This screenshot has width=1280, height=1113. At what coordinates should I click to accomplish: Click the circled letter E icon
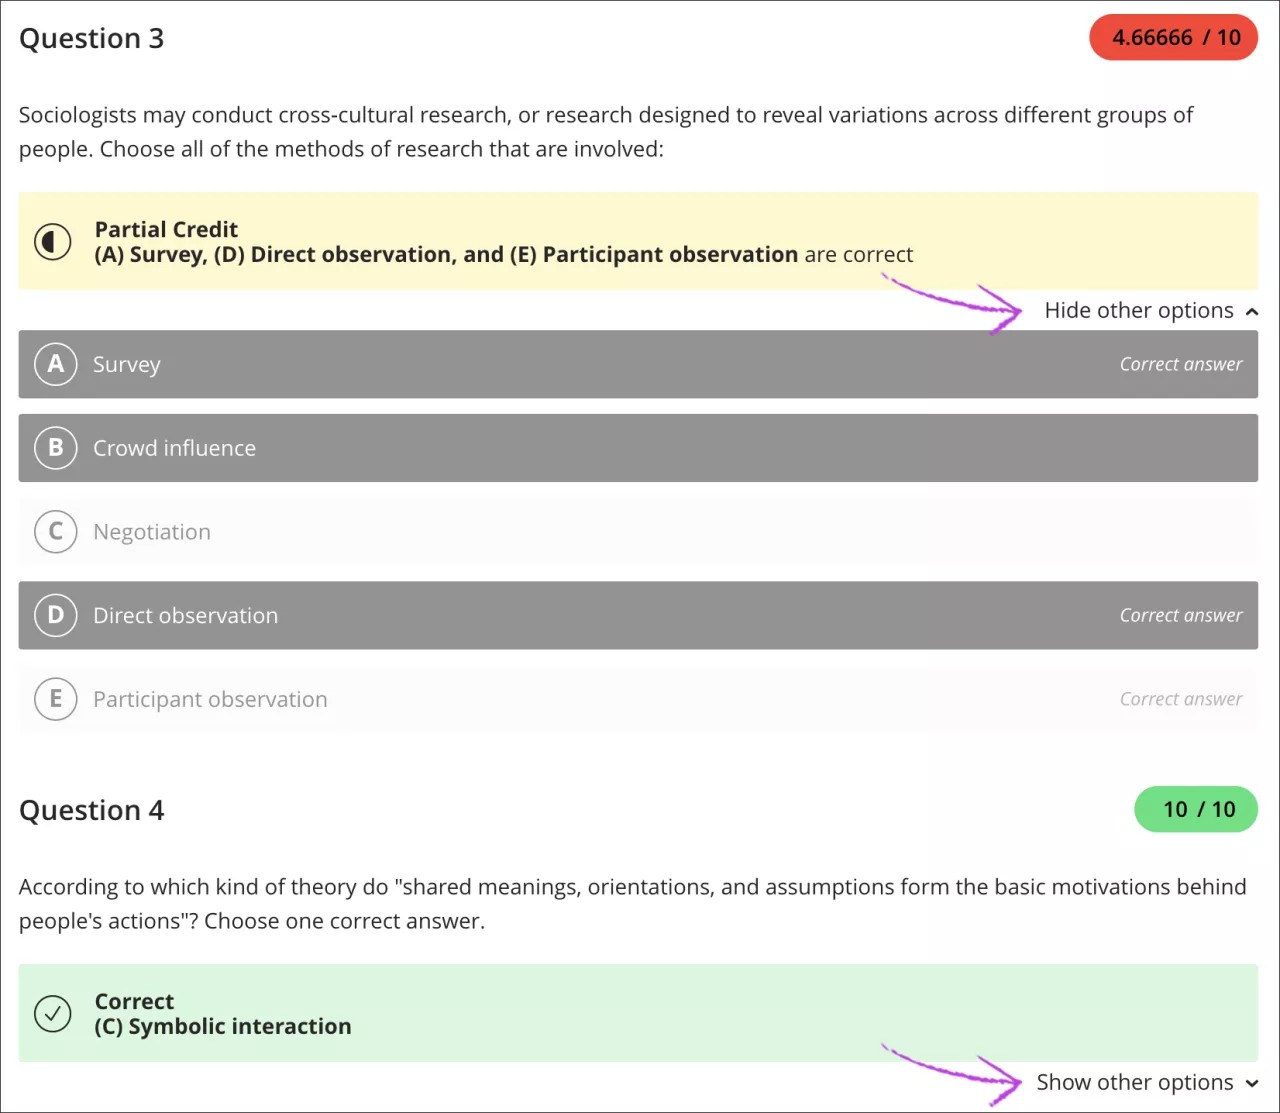(55, 699)
